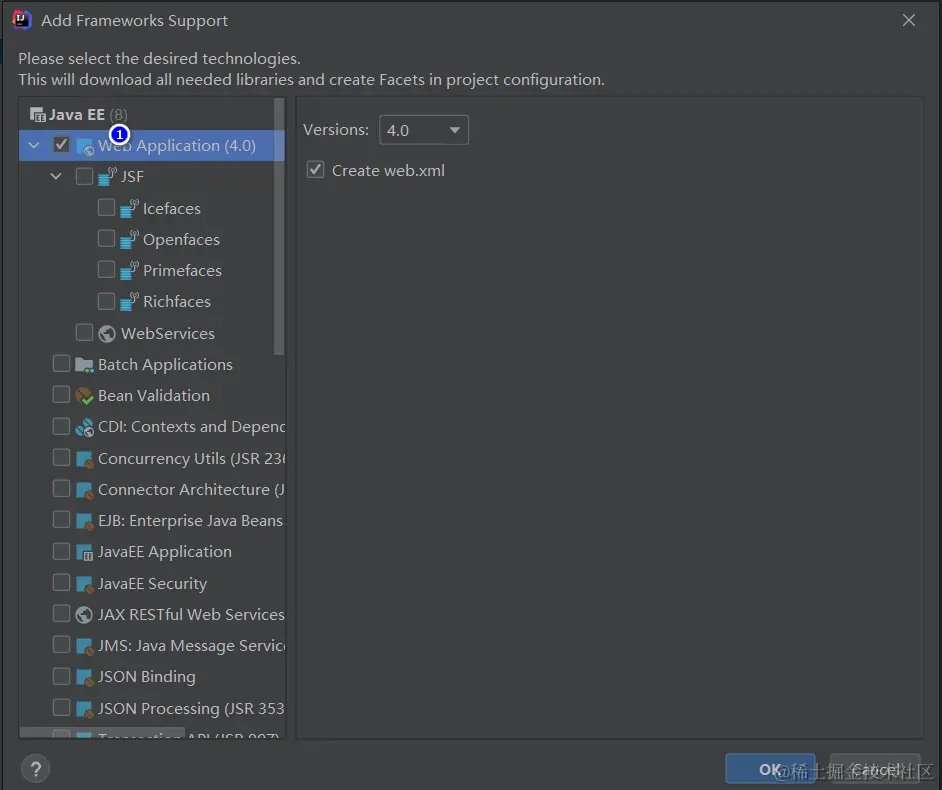The image size is (942, 790).
Task: Click the vertical scrollbar of technologies list
Action: (279, 226)
